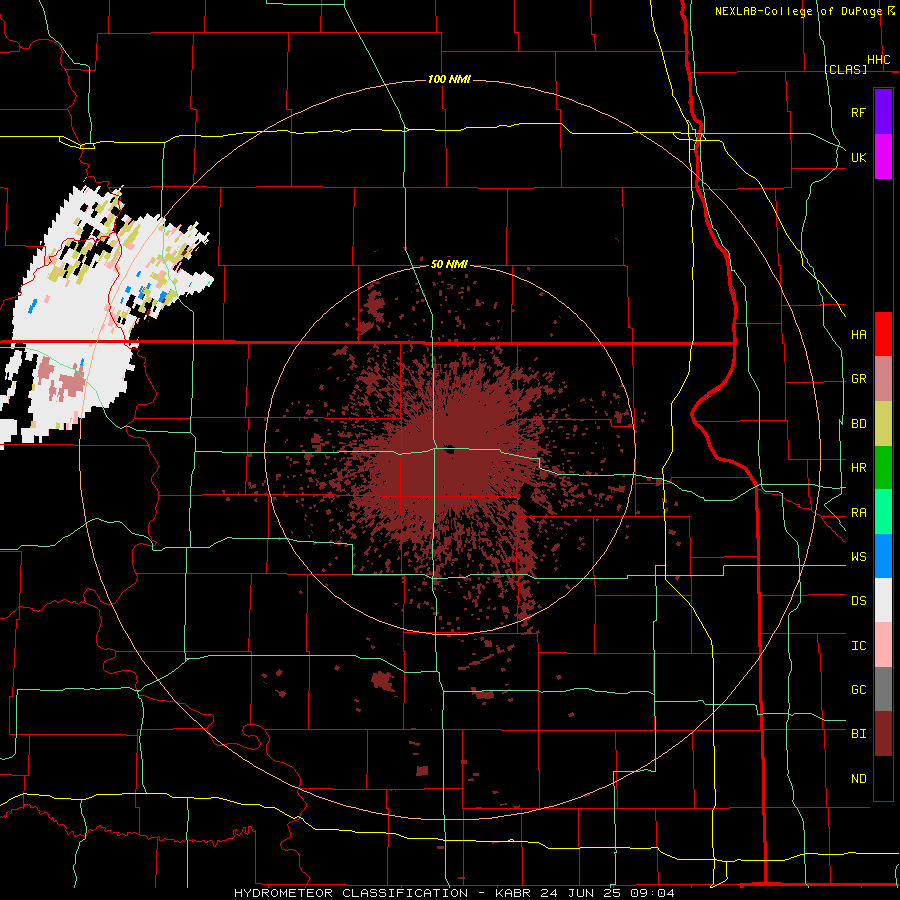Screen dimensions: 900x900
Task: Click the 'HHC' product code text
Action: tap(878, 60)
